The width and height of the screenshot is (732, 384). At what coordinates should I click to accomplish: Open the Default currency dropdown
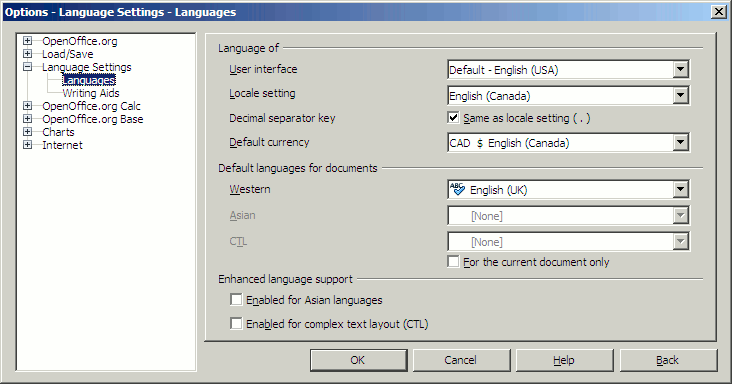coord(680,142)
